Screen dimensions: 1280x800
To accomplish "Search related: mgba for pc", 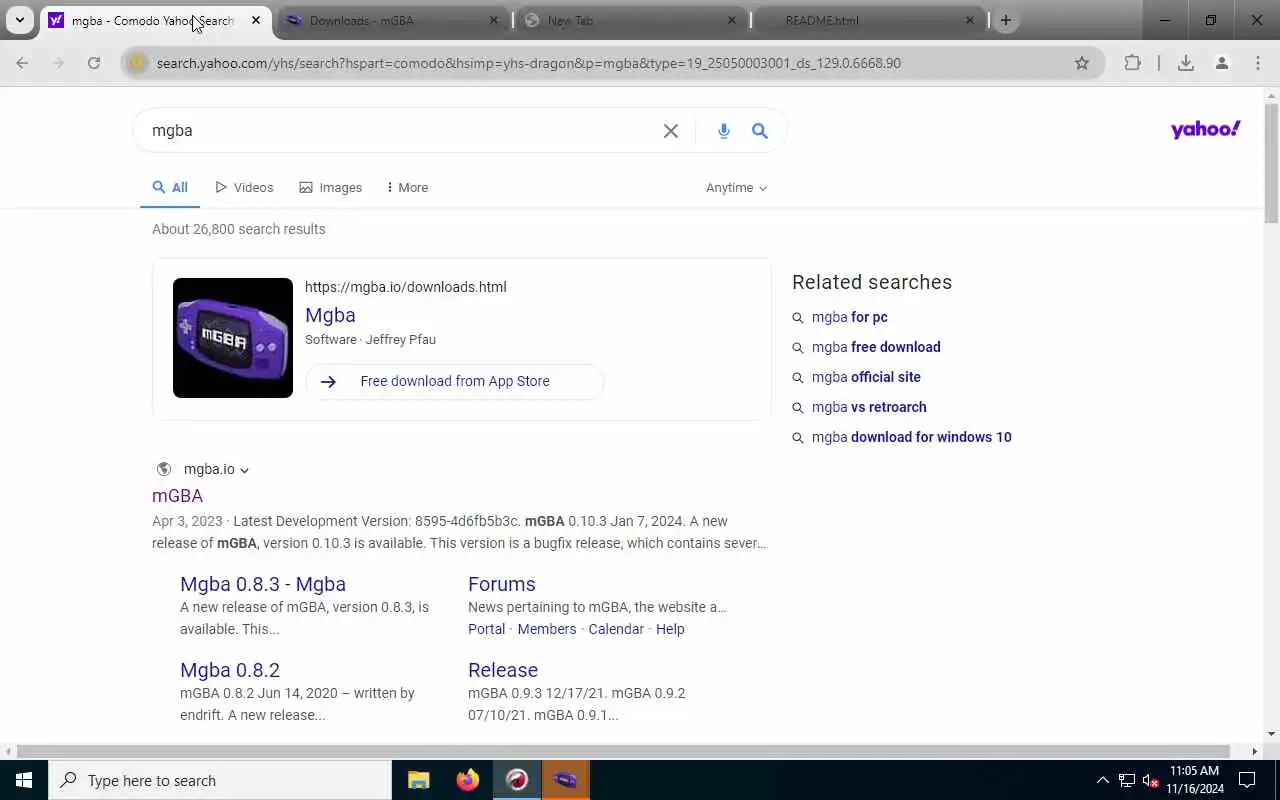I will (x=850, y=317).
